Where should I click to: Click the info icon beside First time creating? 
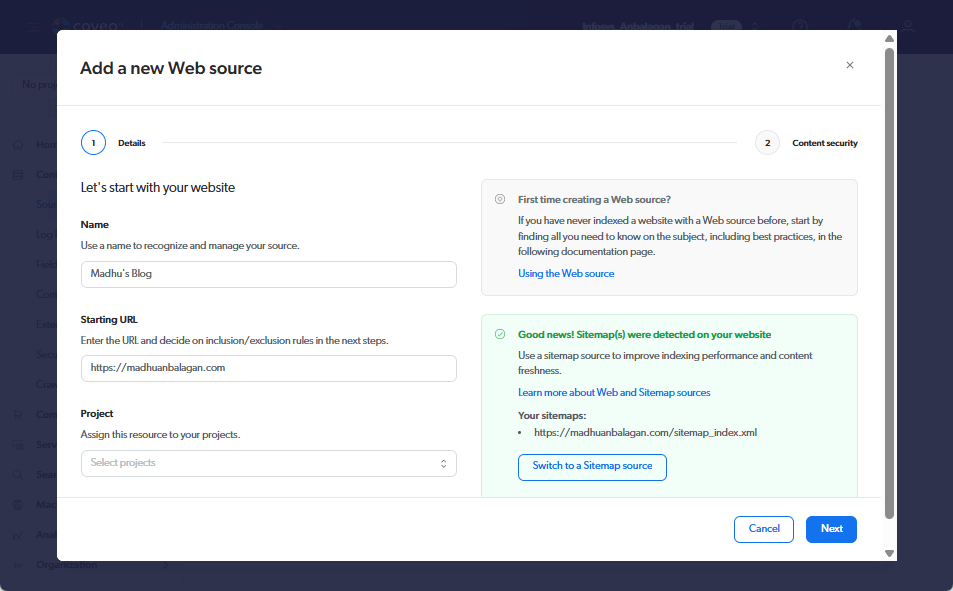click(x=500, y=199)
